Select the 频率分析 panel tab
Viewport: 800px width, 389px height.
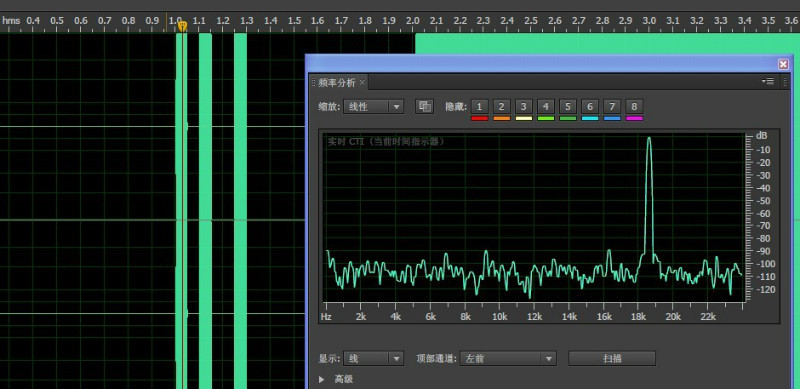337,82
